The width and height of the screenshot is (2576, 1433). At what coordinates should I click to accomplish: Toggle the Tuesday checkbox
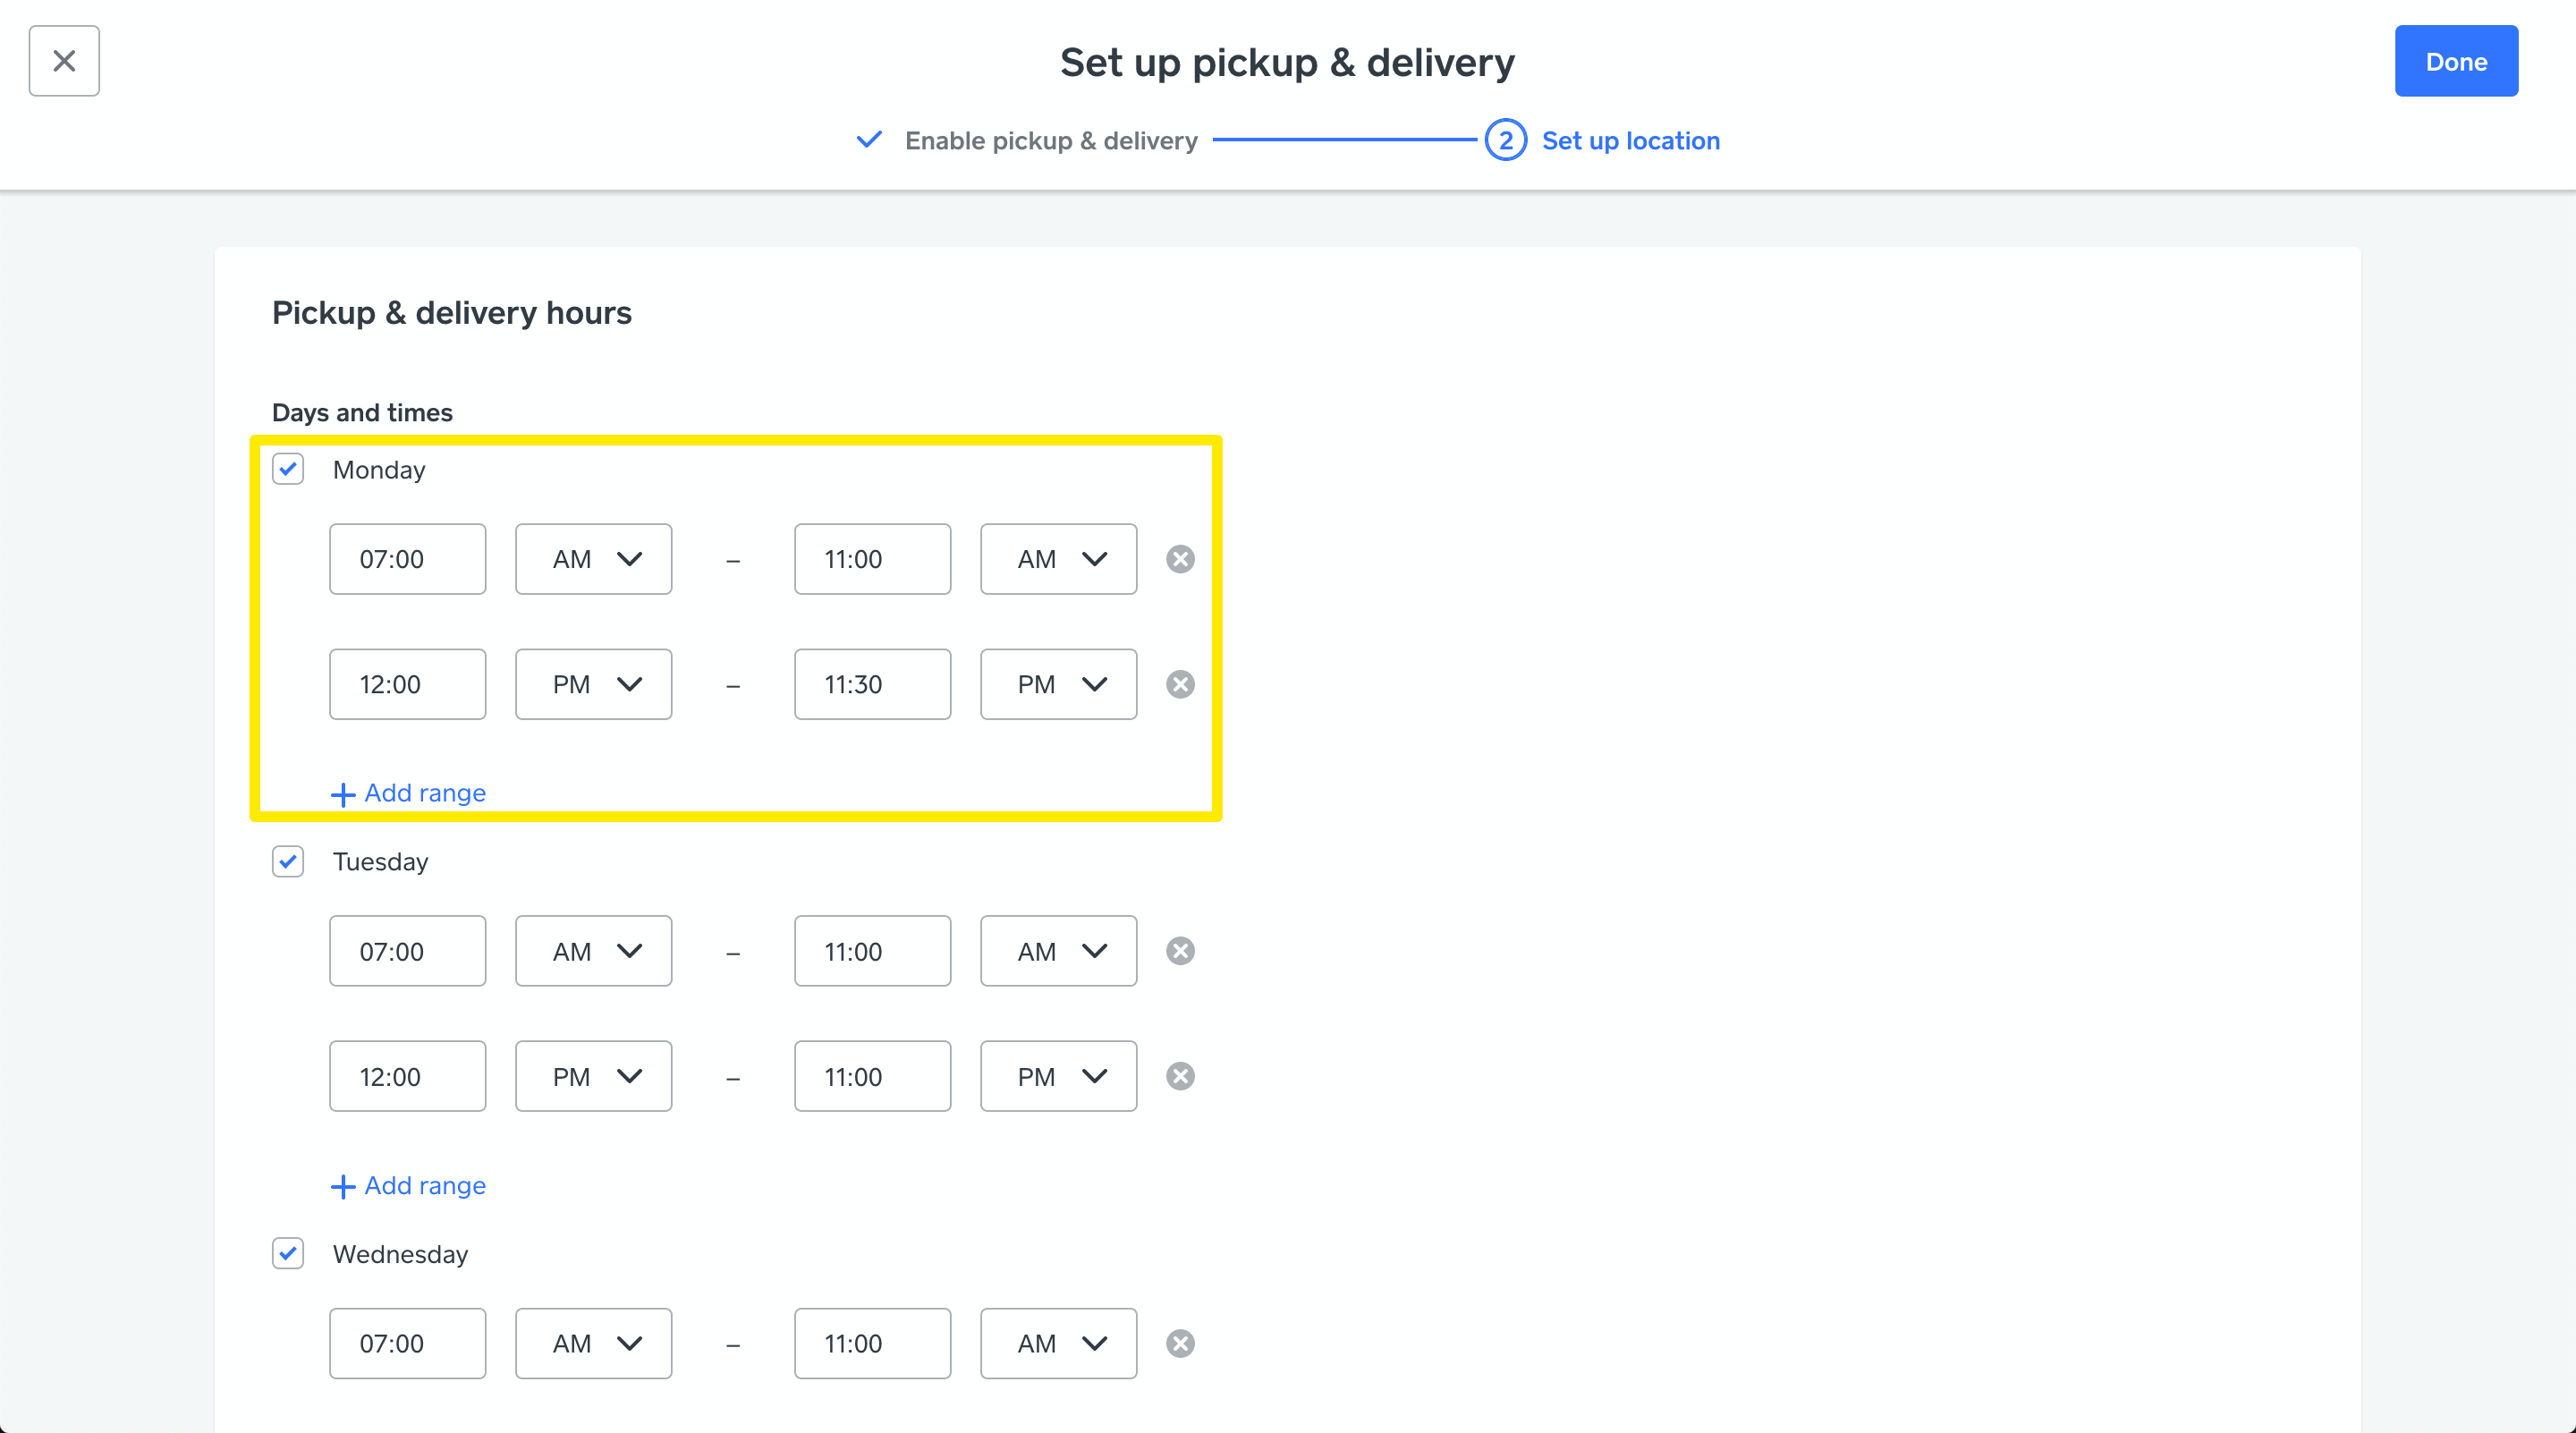click(x=288, y=861)
